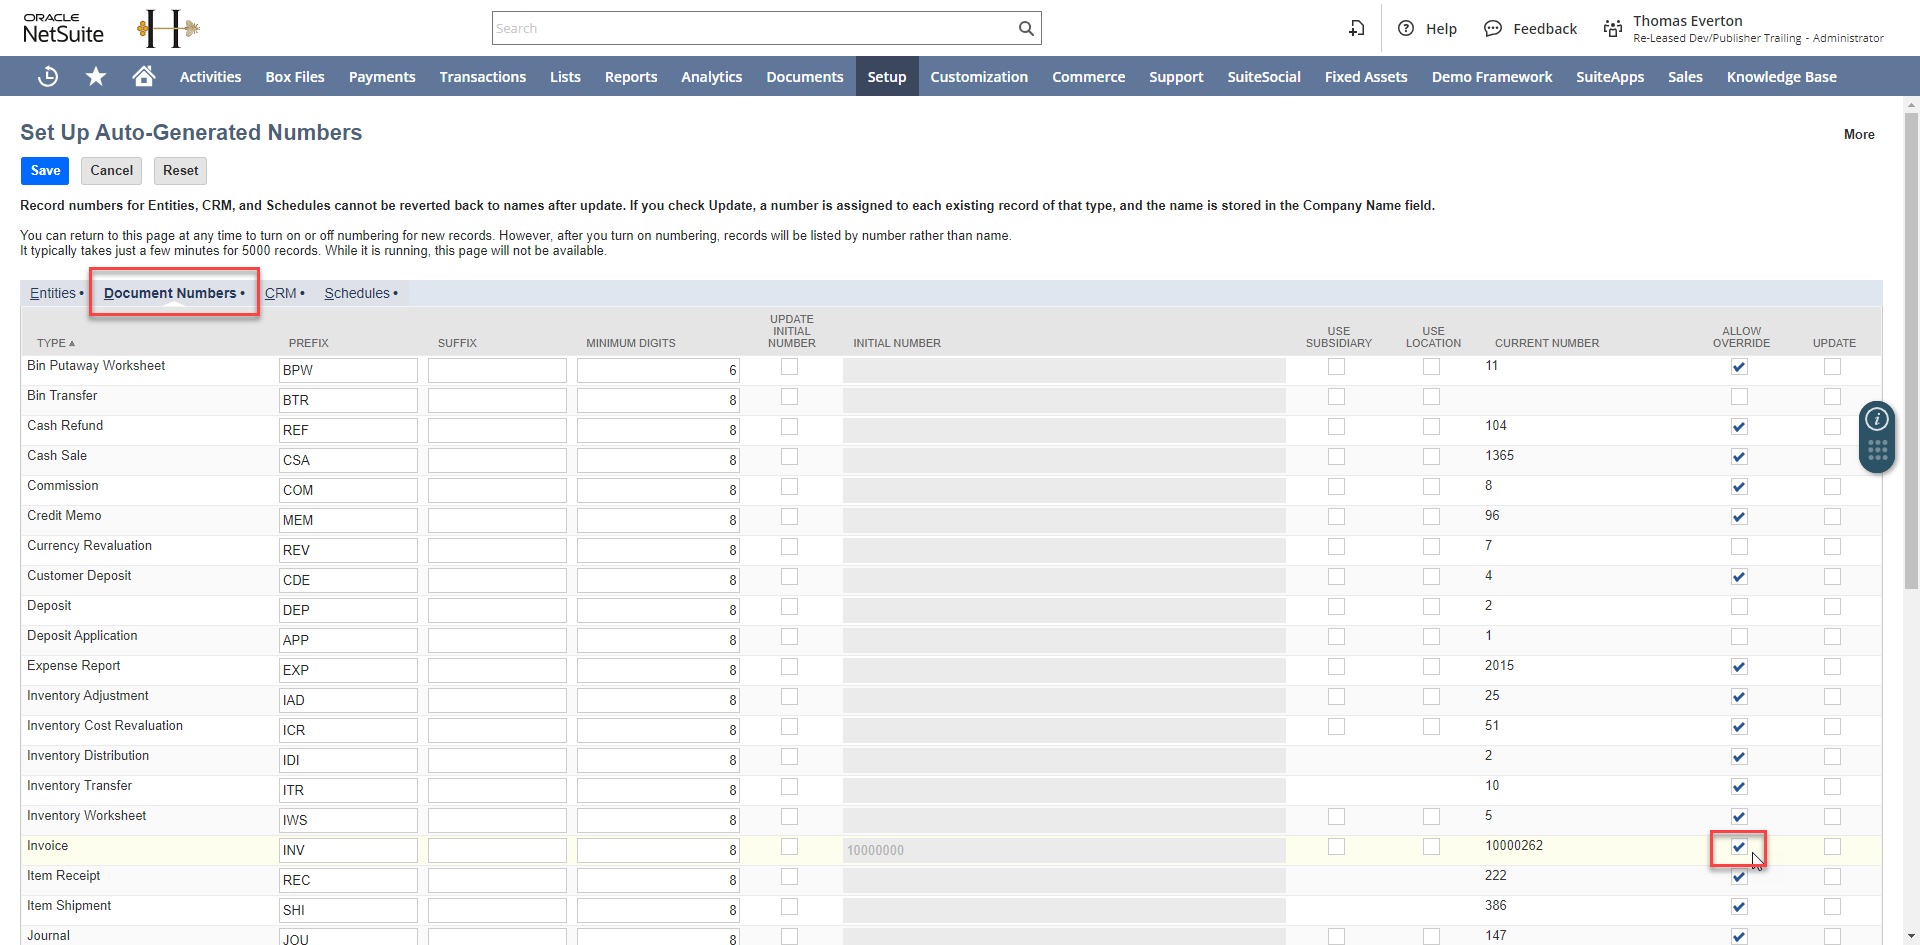Check Update Initial Number for Bin Putaway Worksheet
1920x945 pixels.
point(790,367)
